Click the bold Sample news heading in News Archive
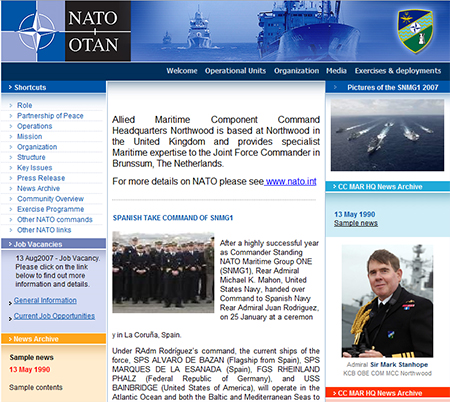Viewport: 450px width, 402px height. (x=31, y=357)
